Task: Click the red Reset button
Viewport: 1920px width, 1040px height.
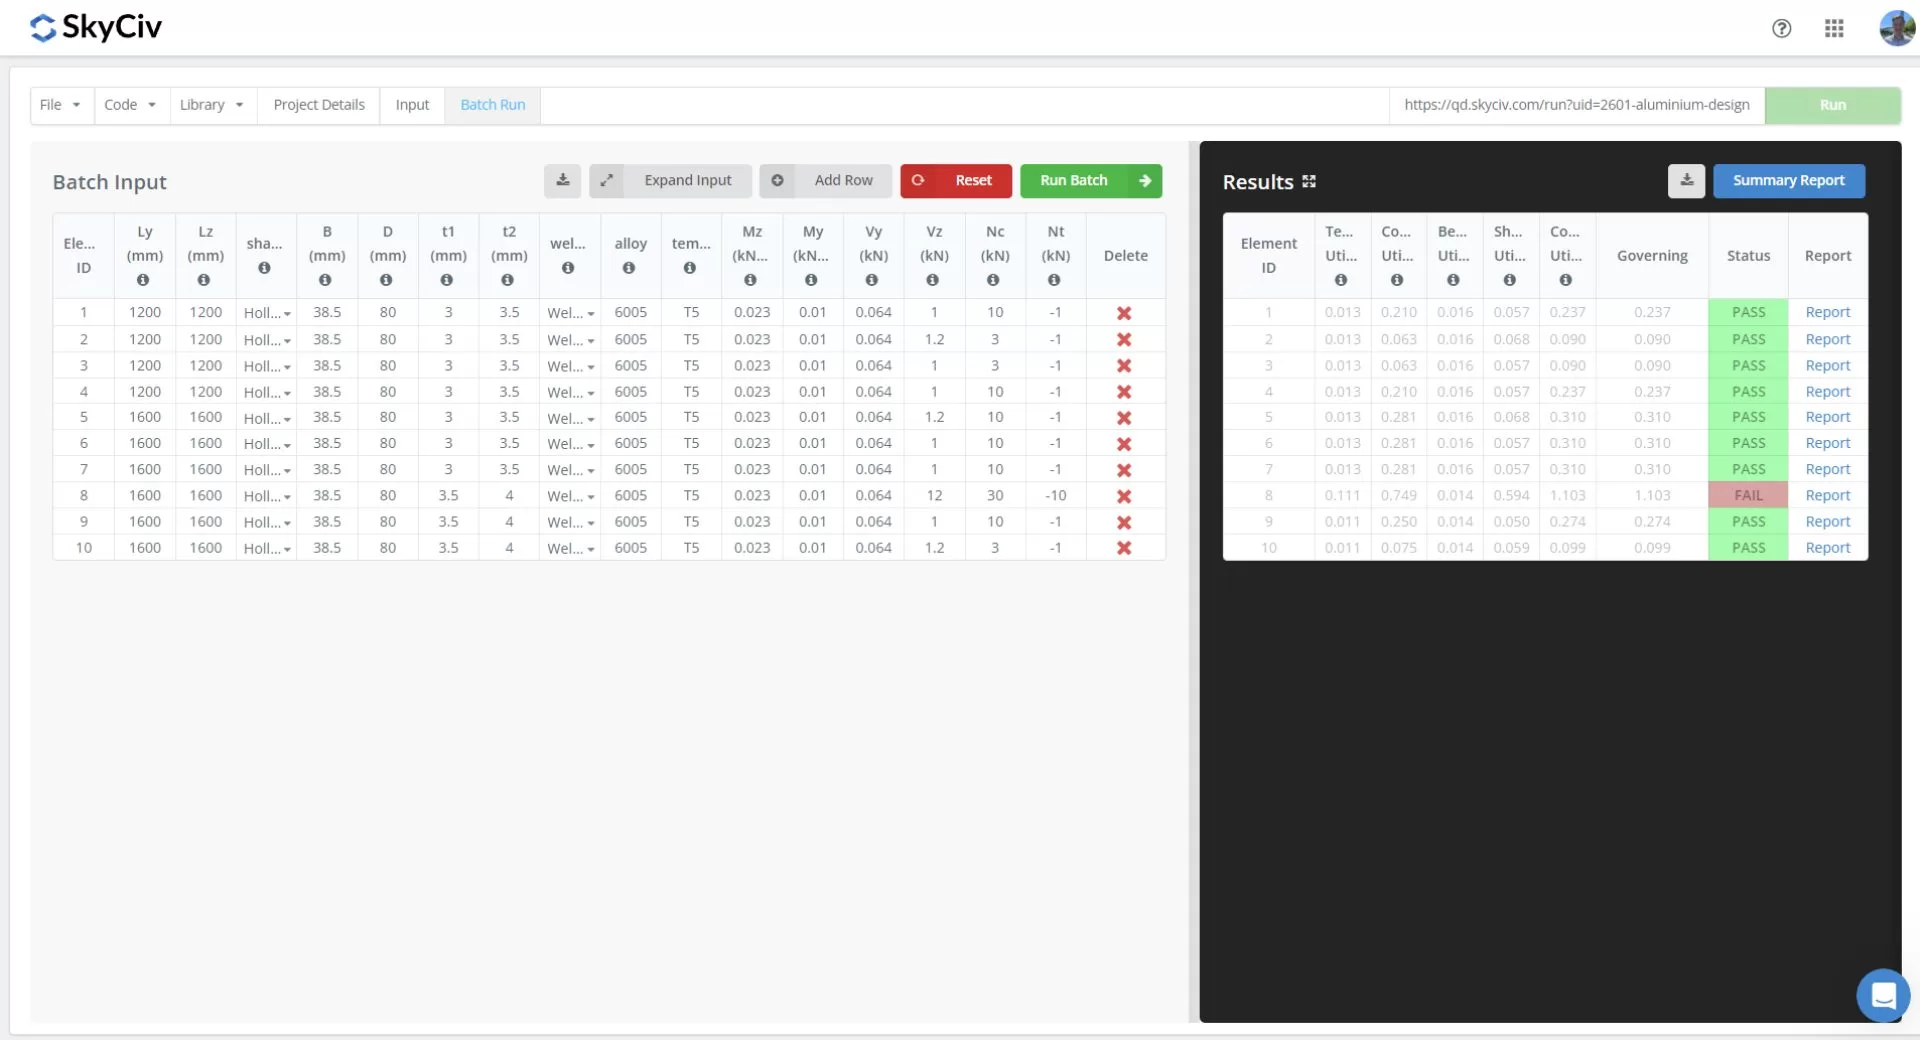Action: (956, 181)
